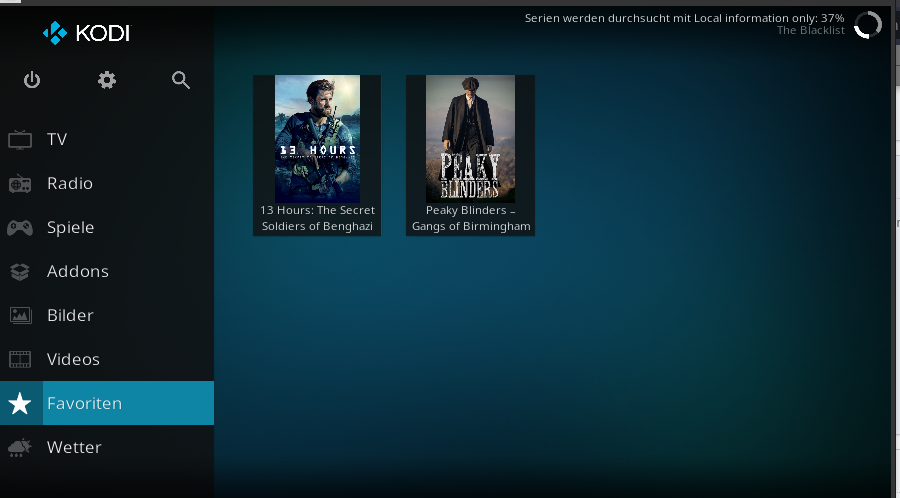Click the Kodi logo icon
Screen dimensions: 900x498
coord(55,33)
